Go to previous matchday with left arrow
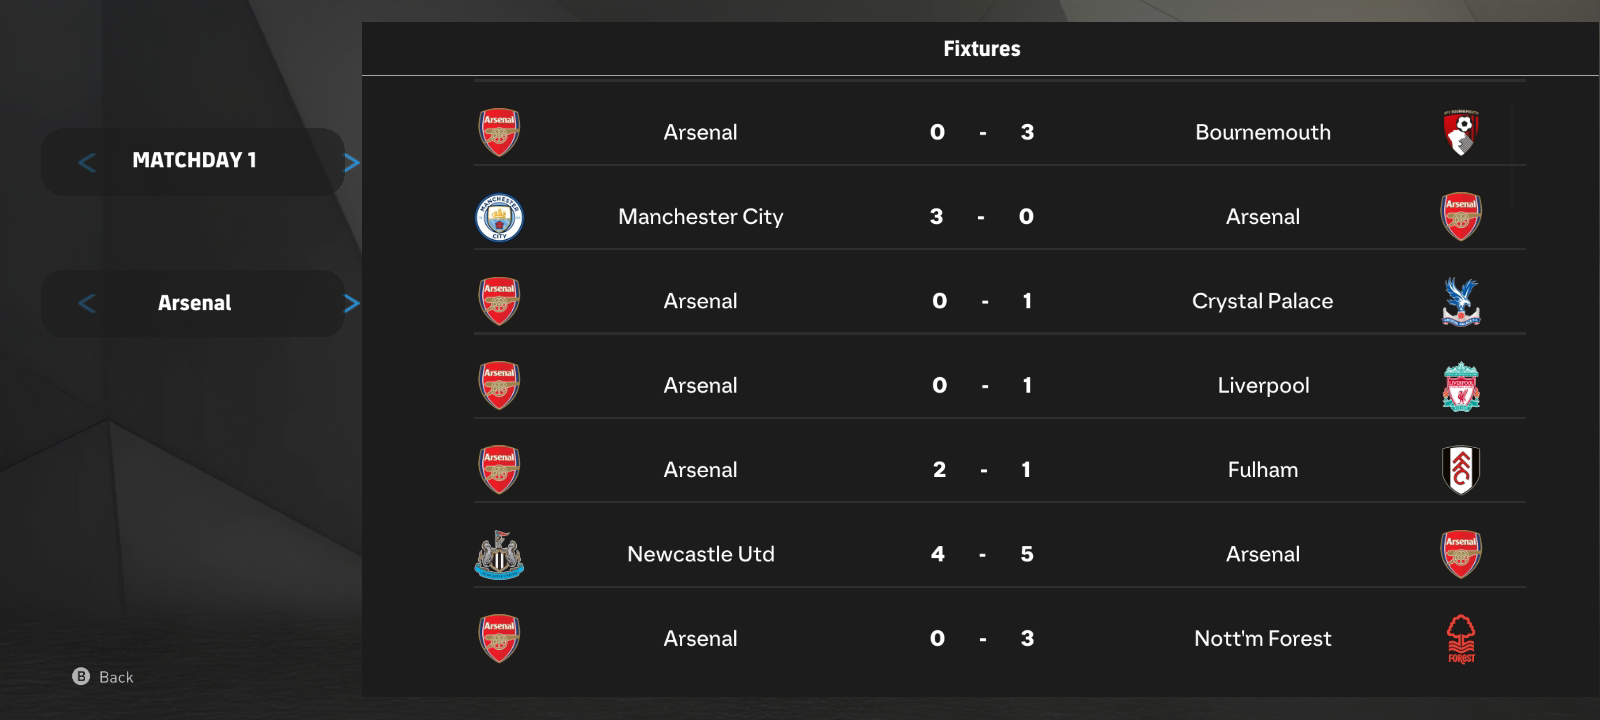1600x720 pixels. 87,162
